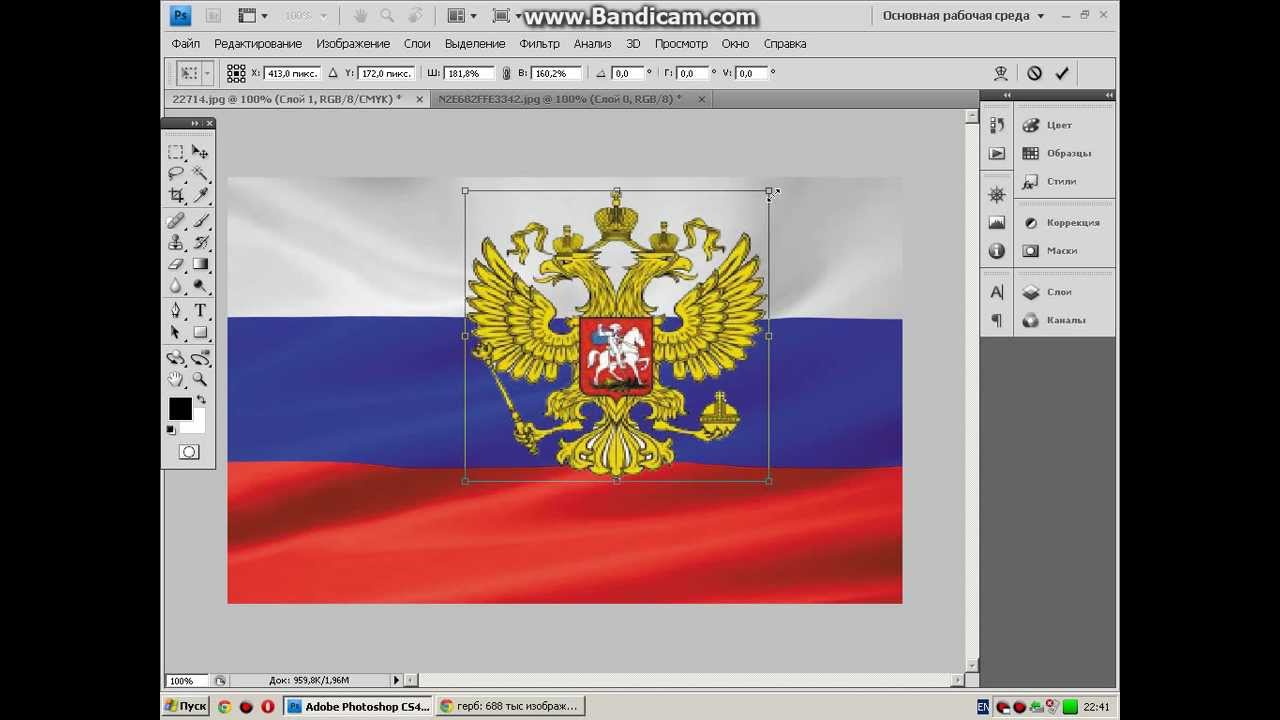Open the Редактирование menu
The height and width of the screenshot is (720, 1280).
pyautogui.click(x=258, y=44)
